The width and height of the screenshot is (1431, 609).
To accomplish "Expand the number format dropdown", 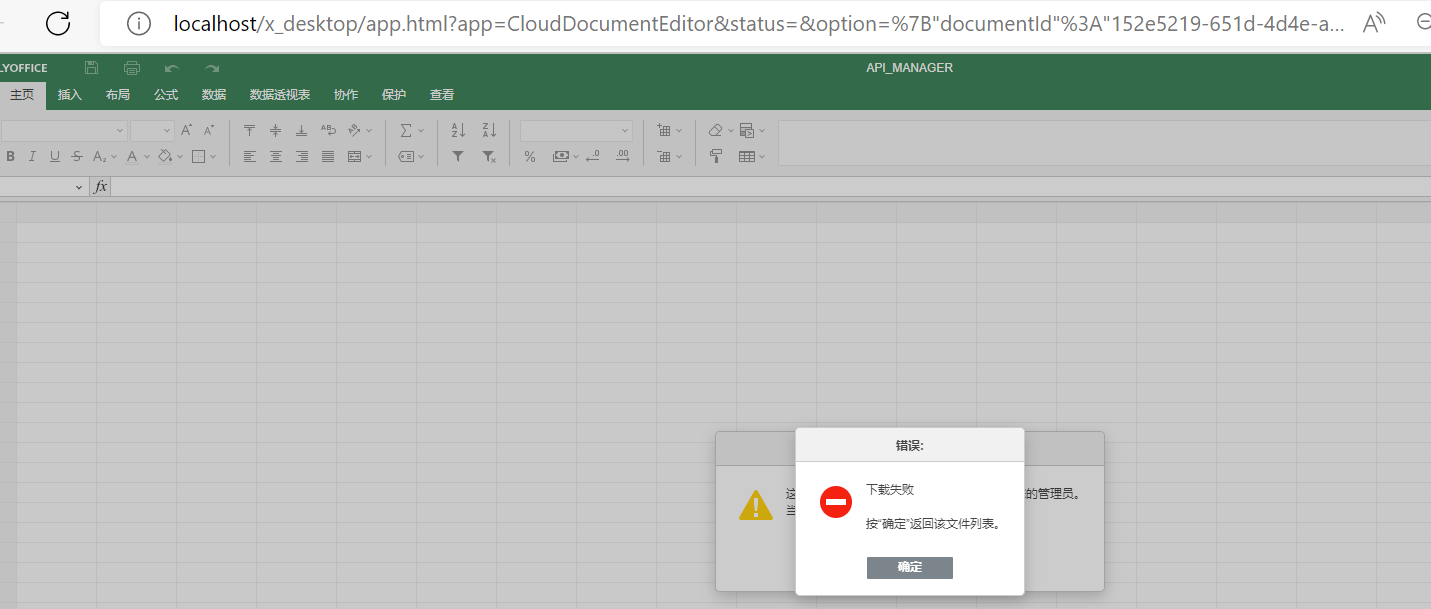I will pos(625,130).
